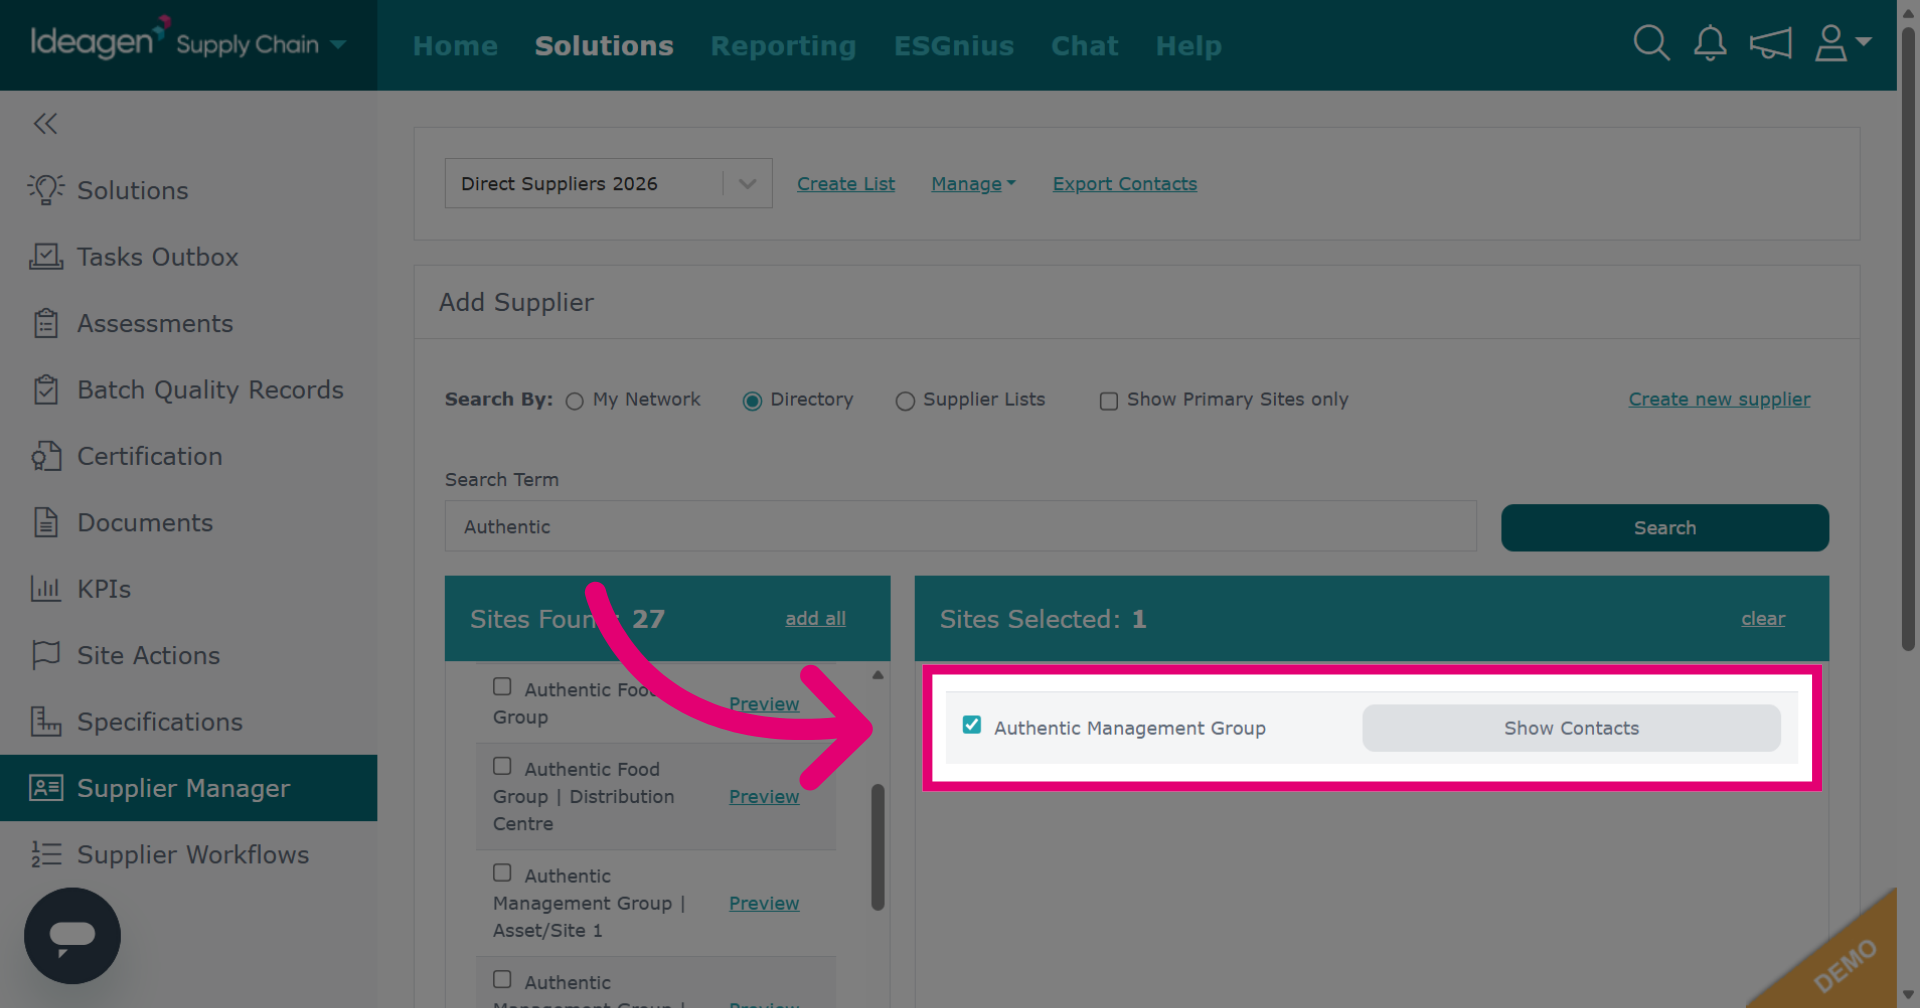The image size is (1920, 1008).
Task: Click the Tasks Outbox icon
Action: [x=45, y=257]
